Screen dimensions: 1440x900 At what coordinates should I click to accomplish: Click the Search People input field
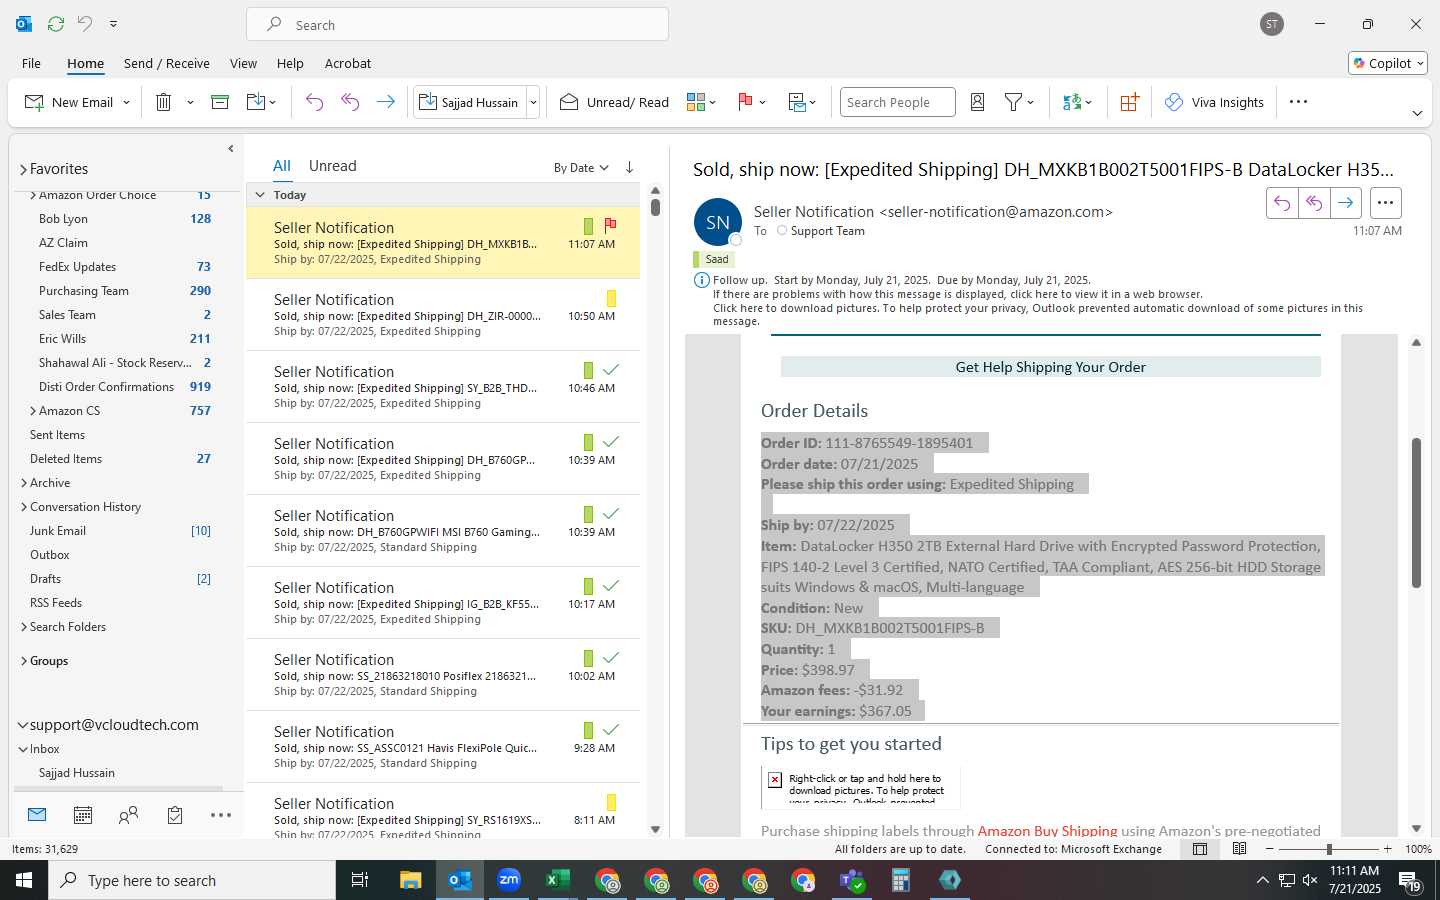[x=897, y=102]
